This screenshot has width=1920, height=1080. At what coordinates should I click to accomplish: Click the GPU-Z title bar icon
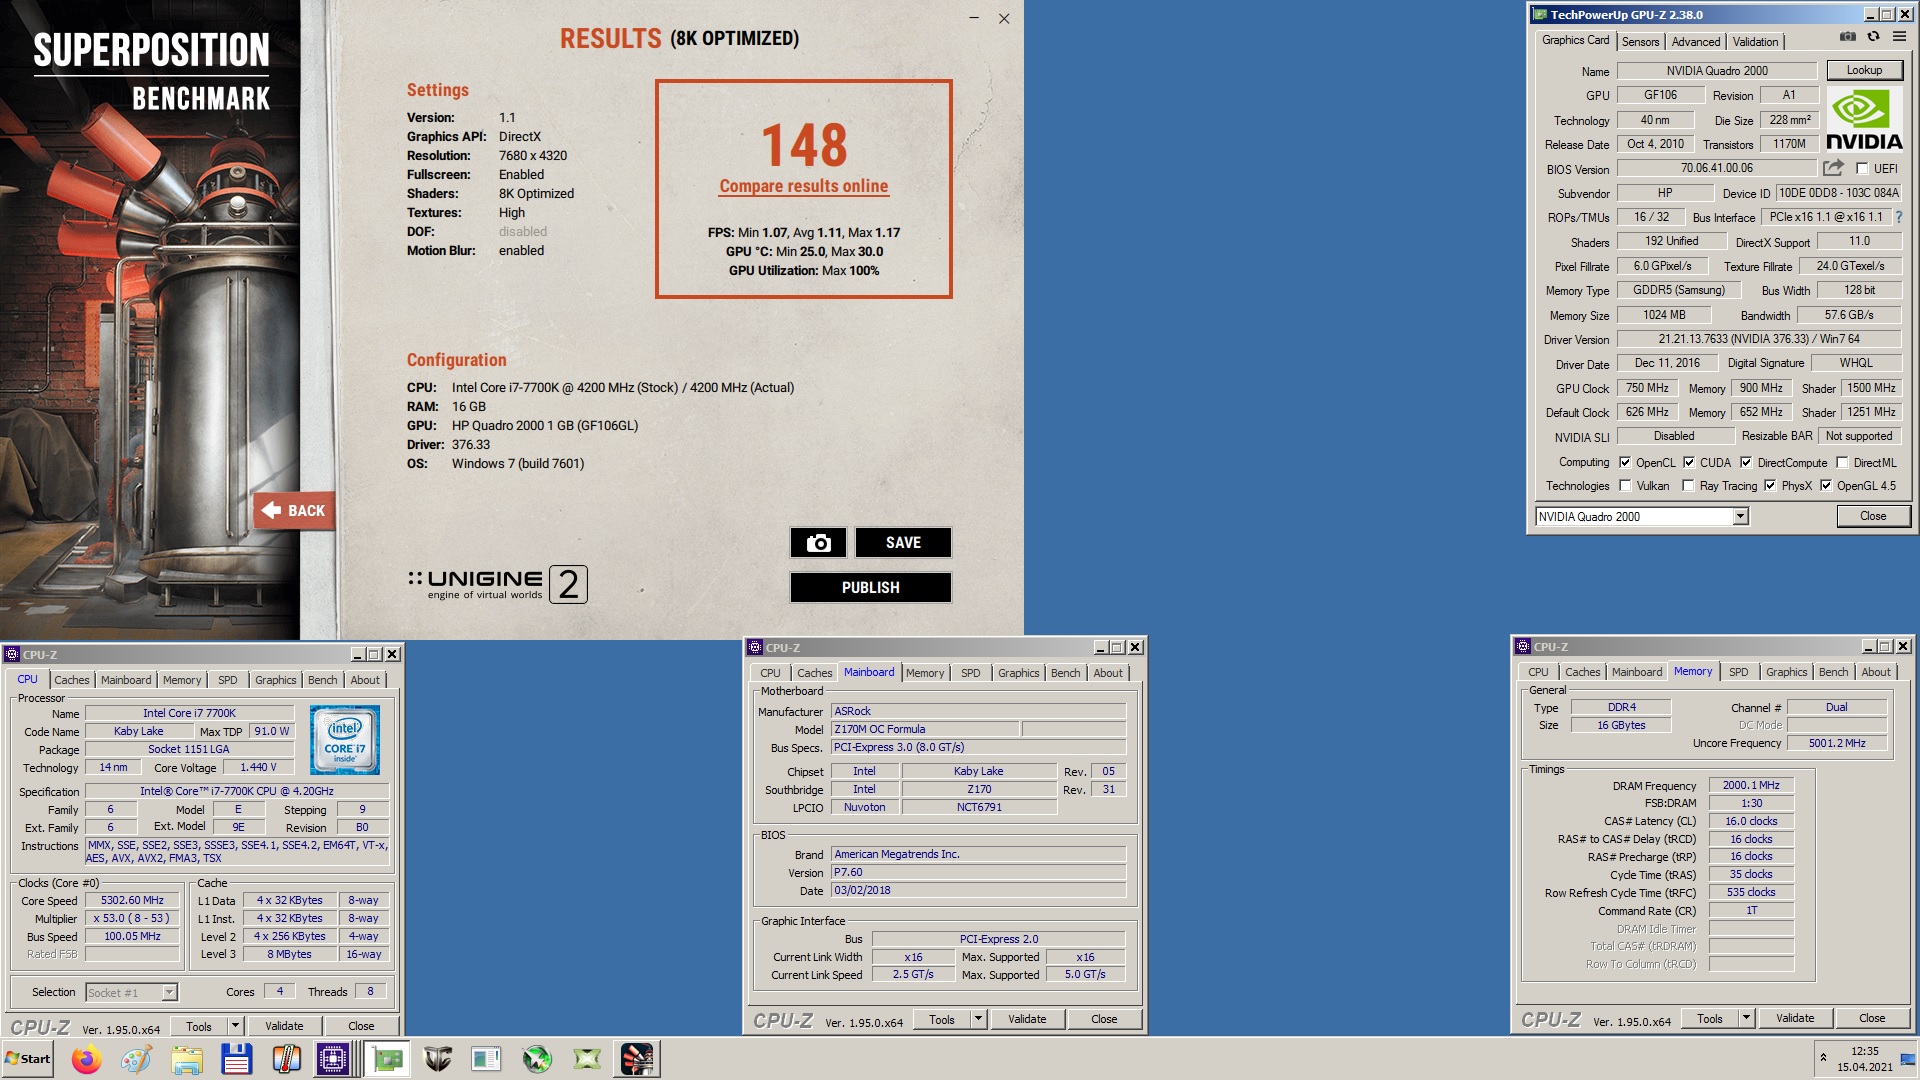[1540, 14]
